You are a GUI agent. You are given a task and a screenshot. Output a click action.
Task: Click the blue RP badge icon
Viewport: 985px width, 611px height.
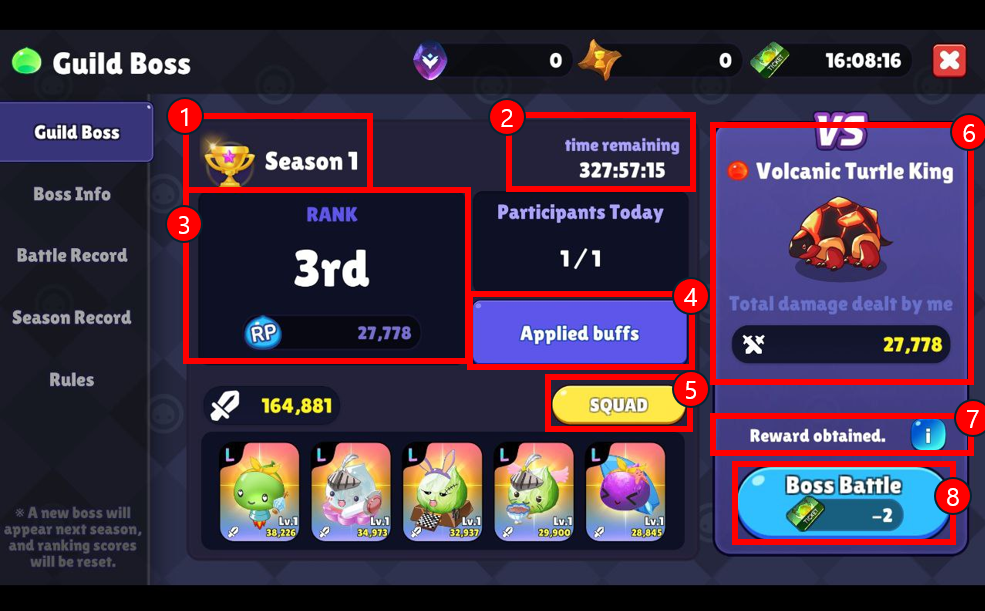tap(263, 332)
